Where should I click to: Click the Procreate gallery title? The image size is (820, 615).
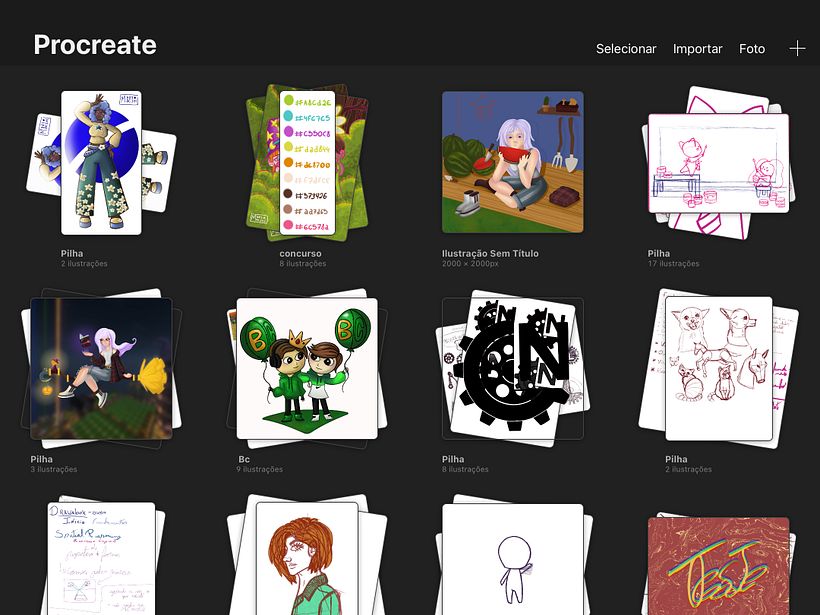click(x=95, y=45)
